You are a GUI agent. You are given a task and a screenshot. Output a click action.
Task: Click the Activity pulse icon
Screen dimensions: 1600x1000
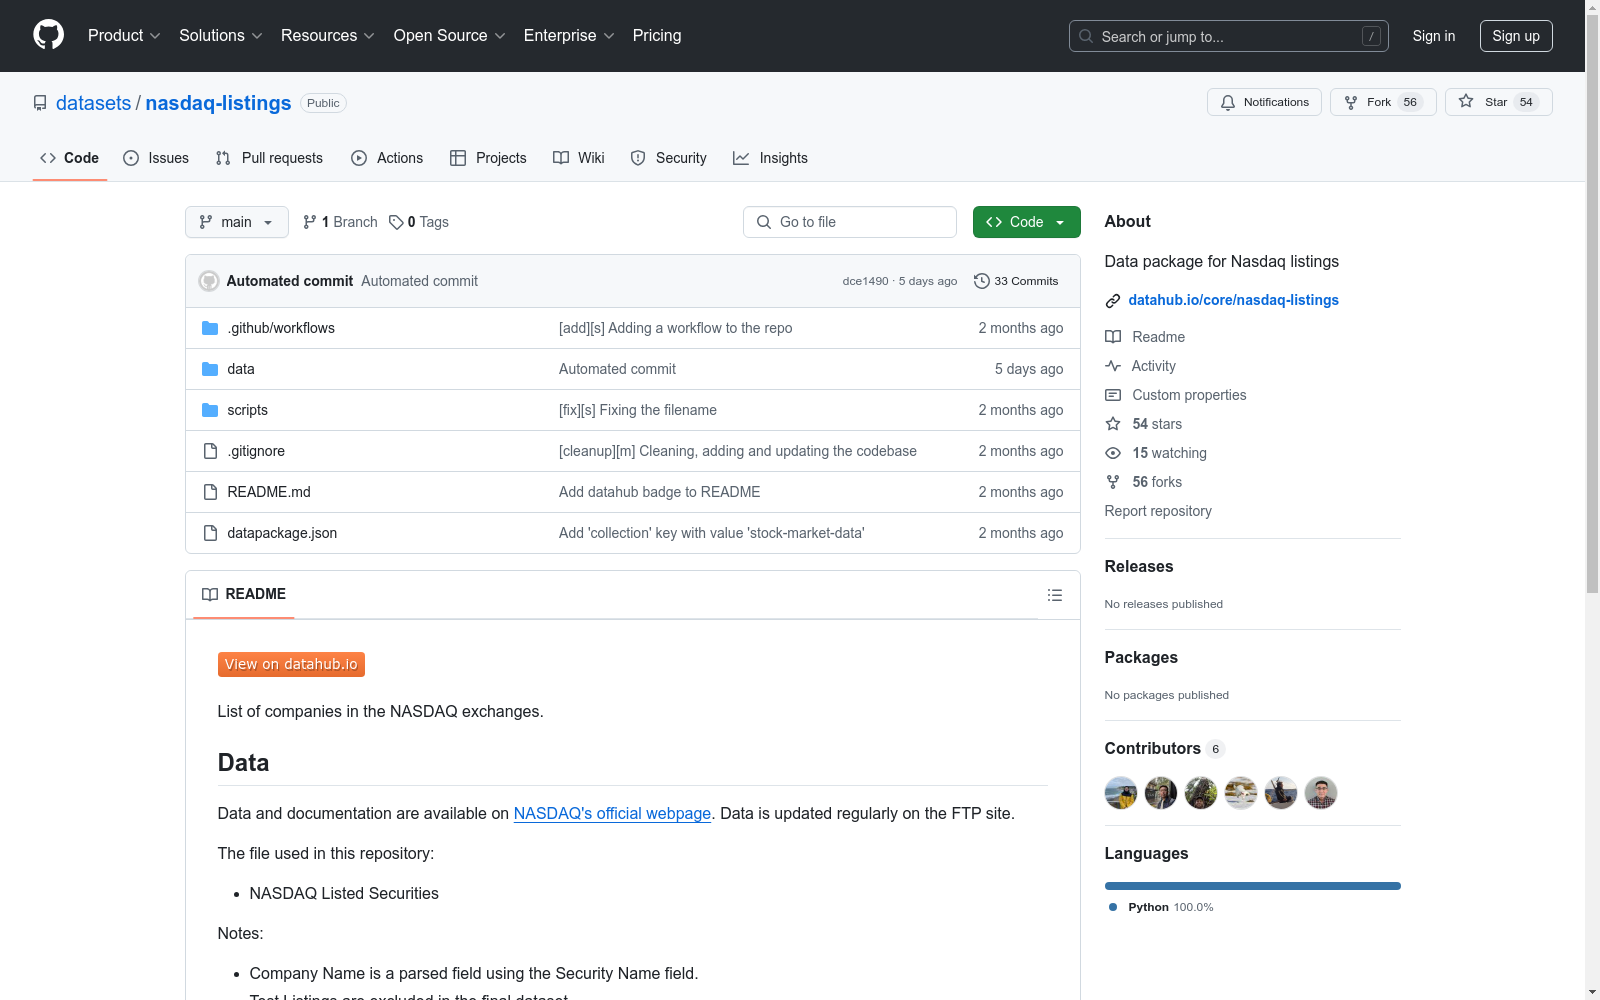click(x=1113, y=366)
